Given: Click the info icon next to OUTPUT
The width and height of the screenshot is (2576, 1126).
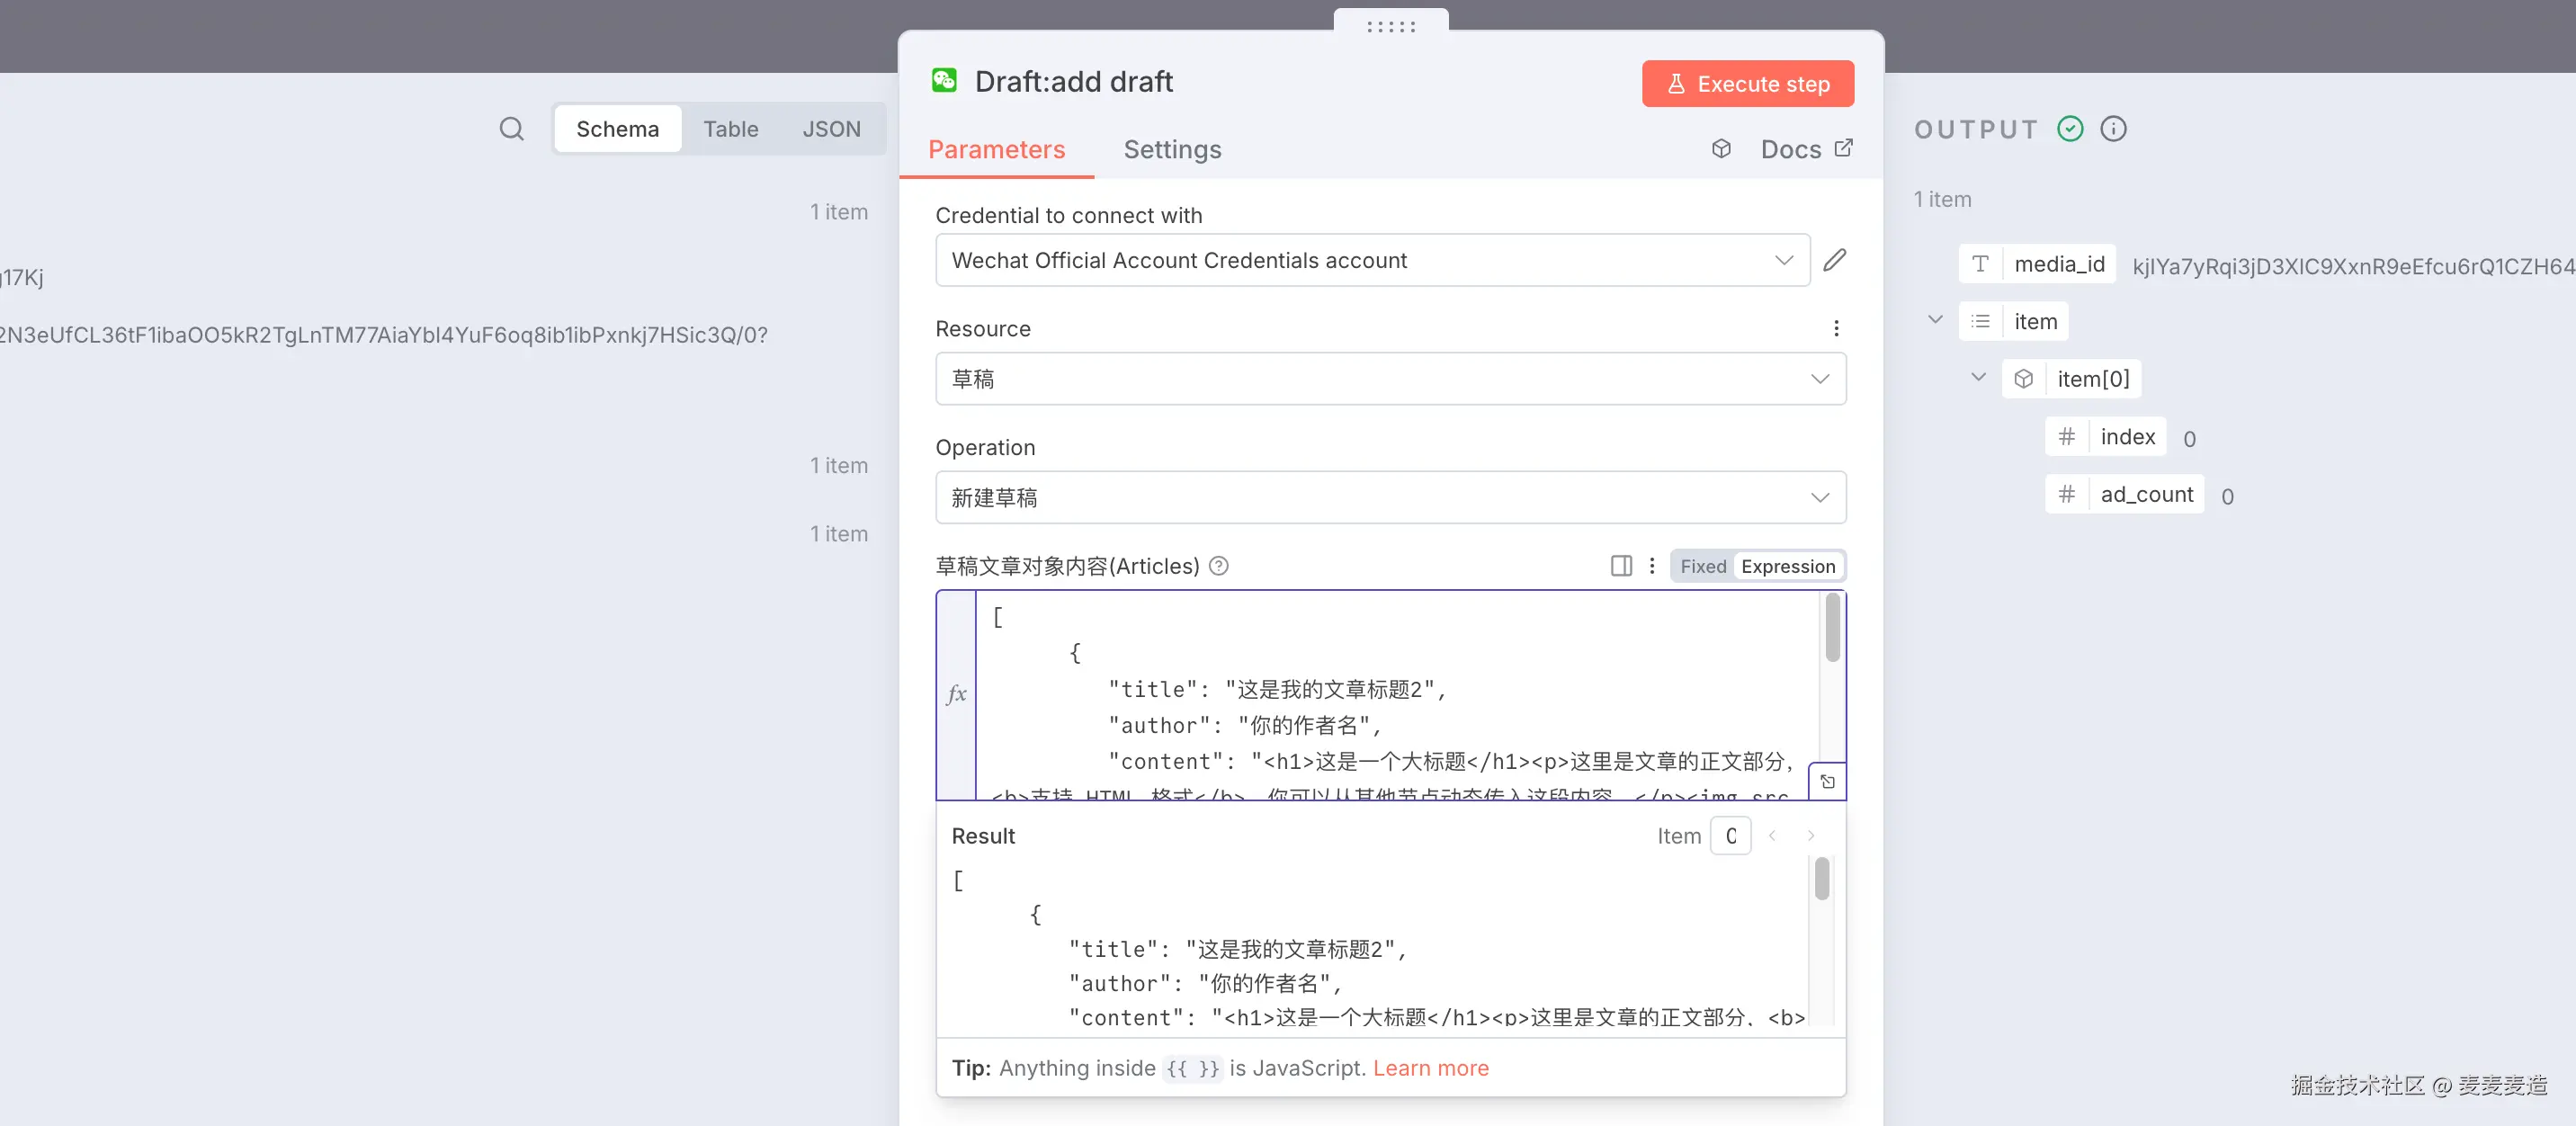Looking at the screenshot, I should (x=2113, y=129).
